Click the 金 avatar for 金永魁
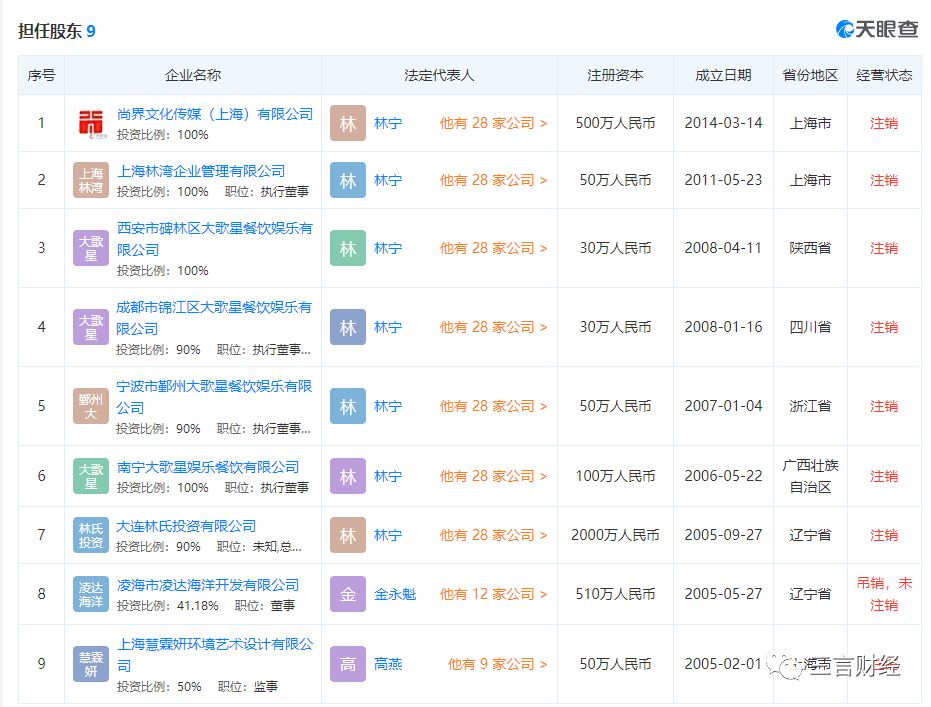Viewport: 931px width, 707px height. [348, 594]
